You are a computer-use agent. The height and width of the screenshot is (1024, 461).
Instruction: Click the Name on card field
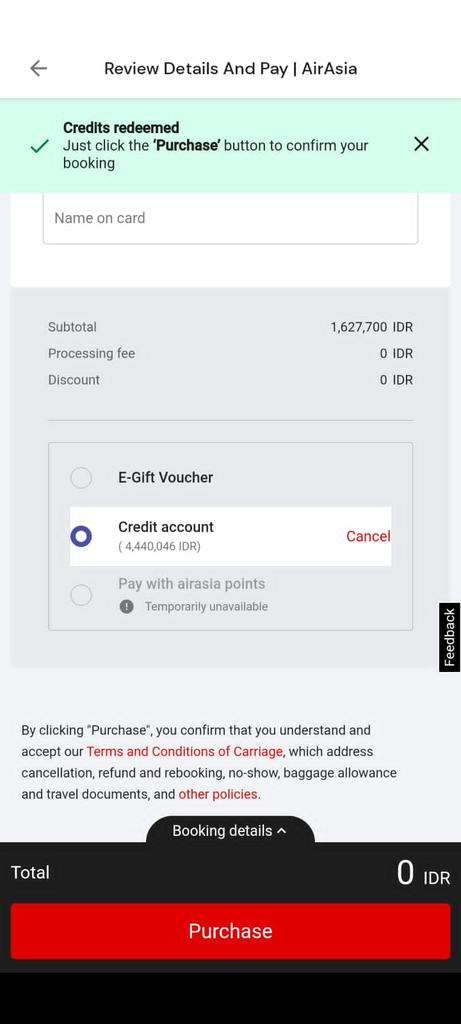click(x=230, y=218)
